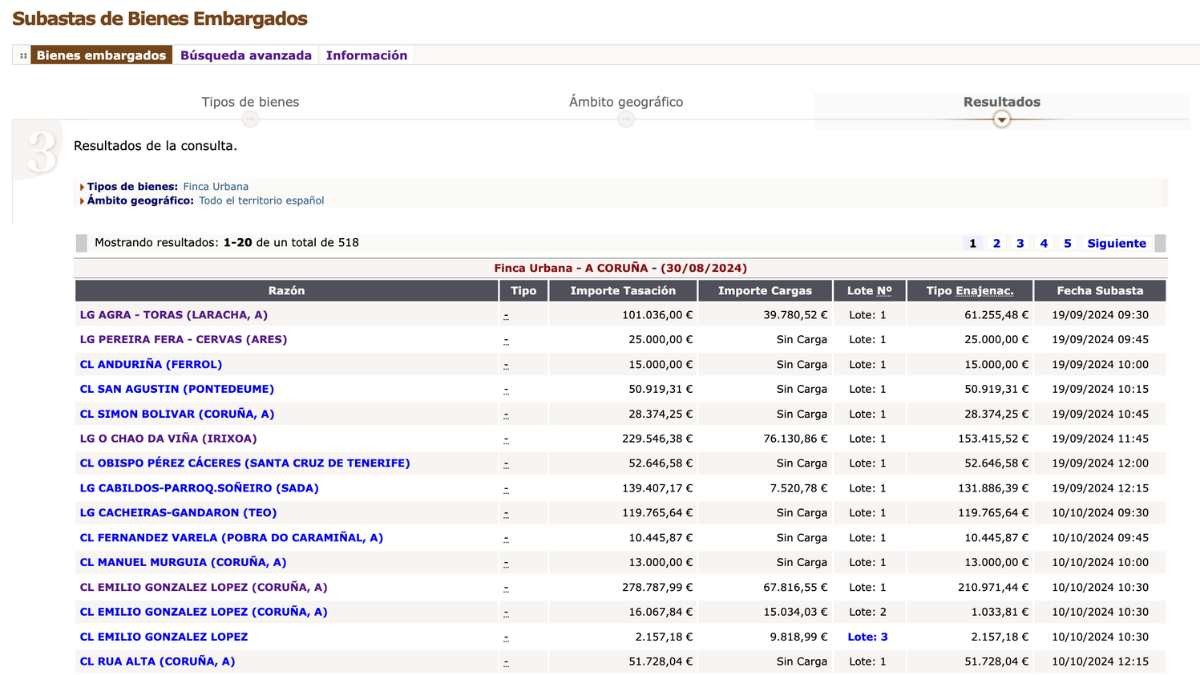Click the bold Lote: 3 link
The image size is (1200, 675).
(868, 636)
